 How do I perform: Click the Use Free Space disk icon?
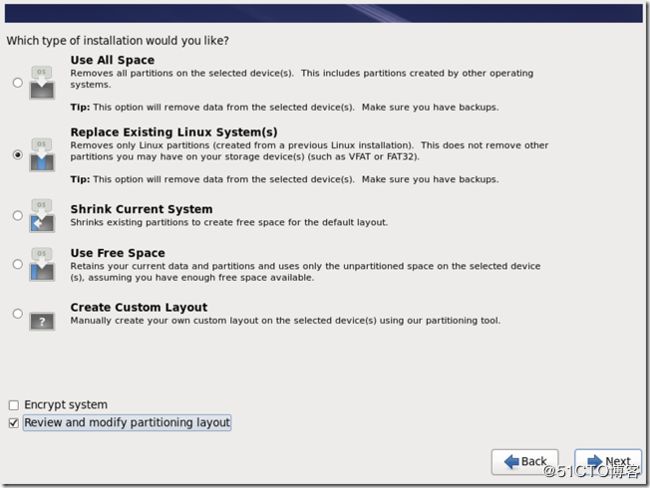pyautogui.click(x=42, y=264)
